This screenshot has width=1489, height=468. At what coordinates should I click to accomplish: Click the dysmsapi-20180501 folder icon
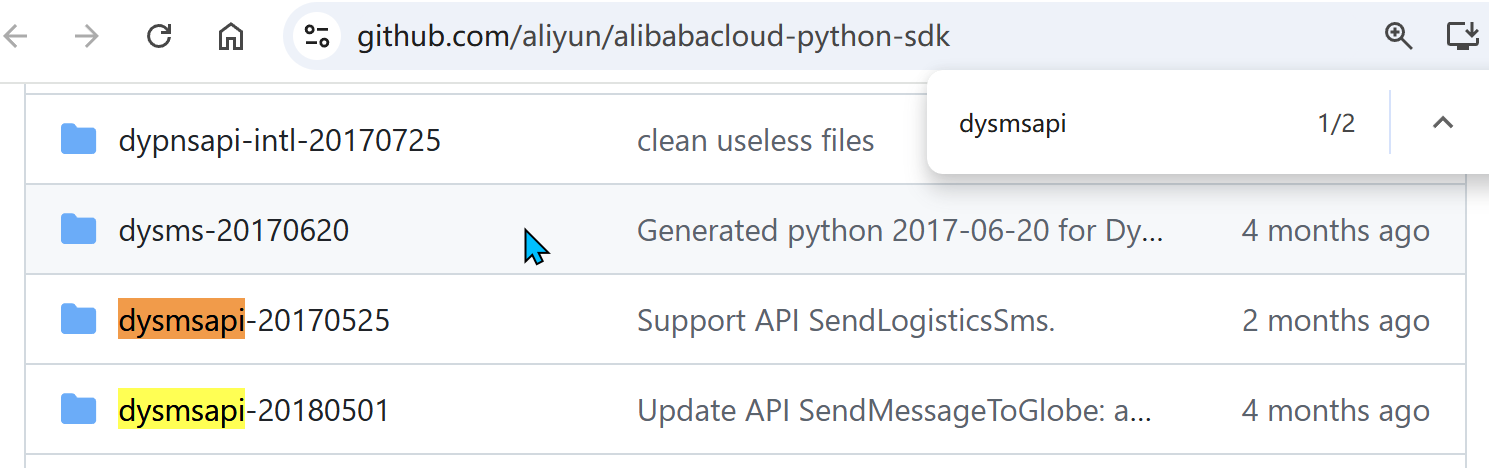78,410
